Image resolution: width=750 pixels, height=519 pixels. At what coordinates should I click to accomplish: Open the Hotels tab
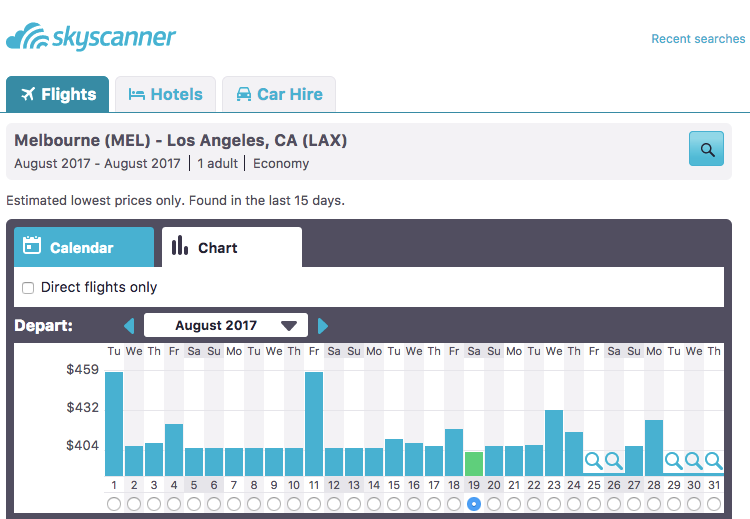point(165,94)
